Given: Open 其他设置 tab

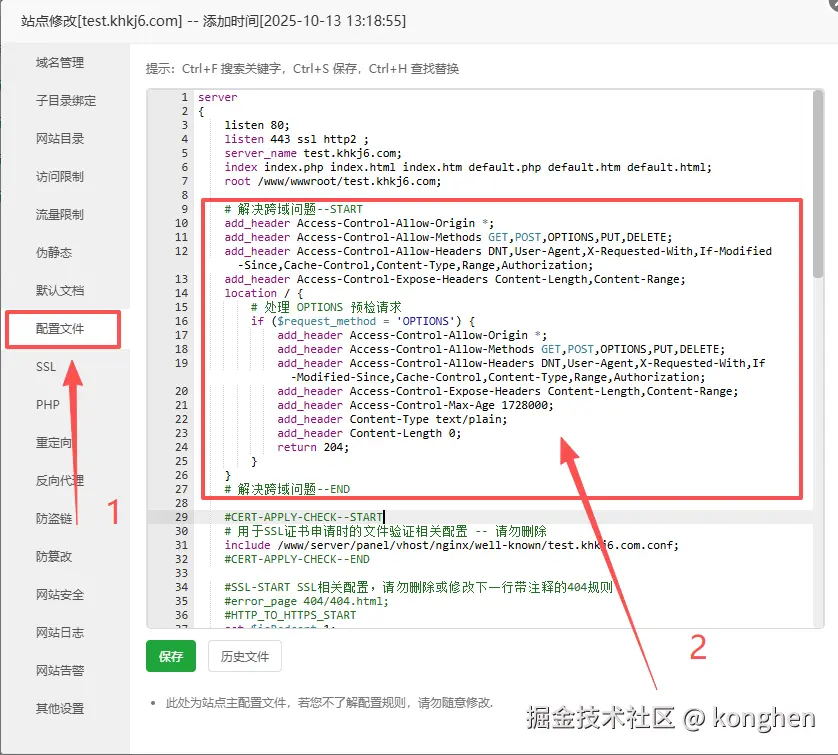Looking at the screenshot, I should 60,709.
